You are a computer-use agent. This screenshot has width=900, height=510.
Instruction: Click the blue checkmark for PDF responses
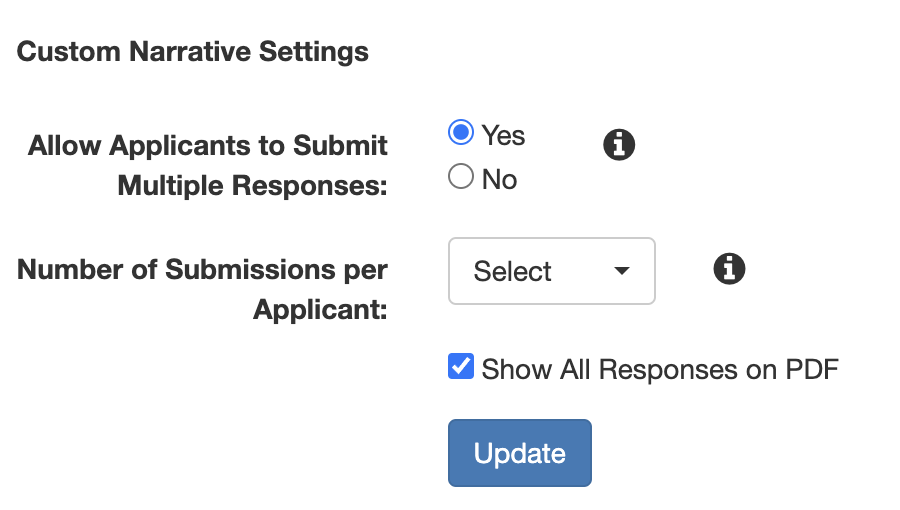(x=461, y=367)
